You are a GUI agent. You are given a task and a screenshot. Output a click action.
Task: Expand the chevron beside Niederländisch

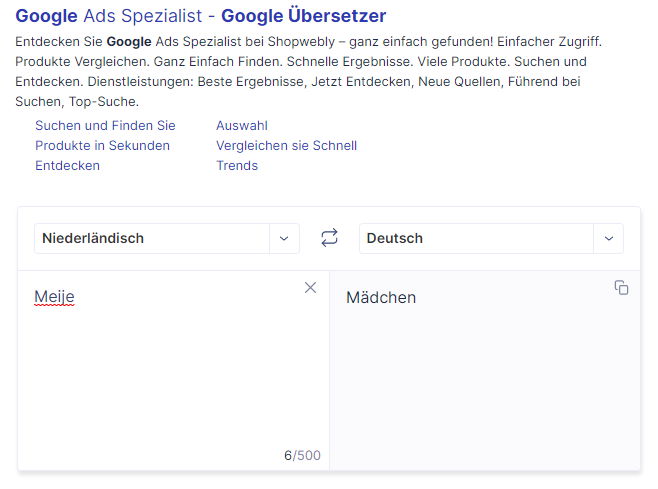[284, 238]
